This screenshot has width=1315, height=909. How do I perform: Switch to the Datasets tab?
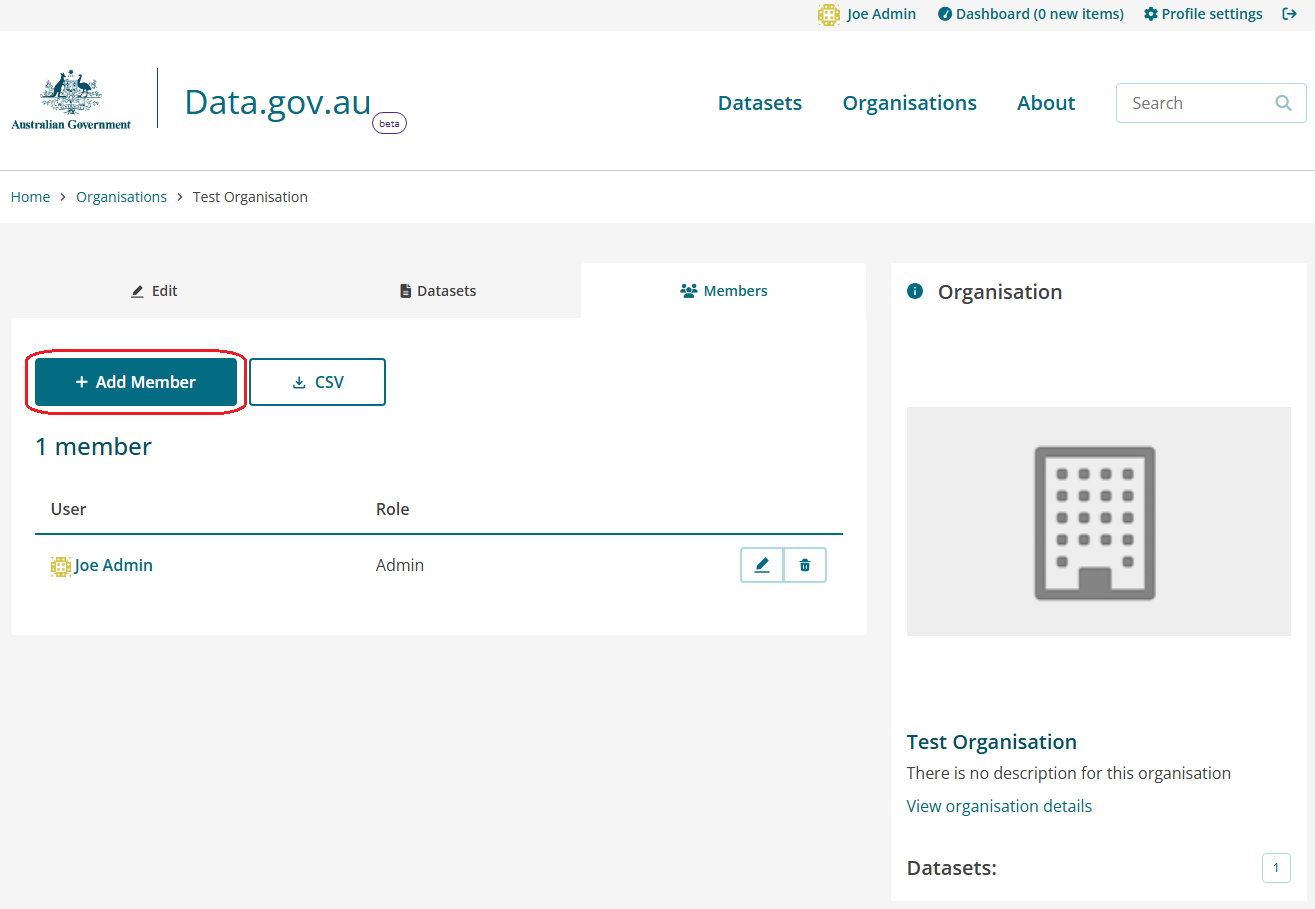(x=438, y=291)
